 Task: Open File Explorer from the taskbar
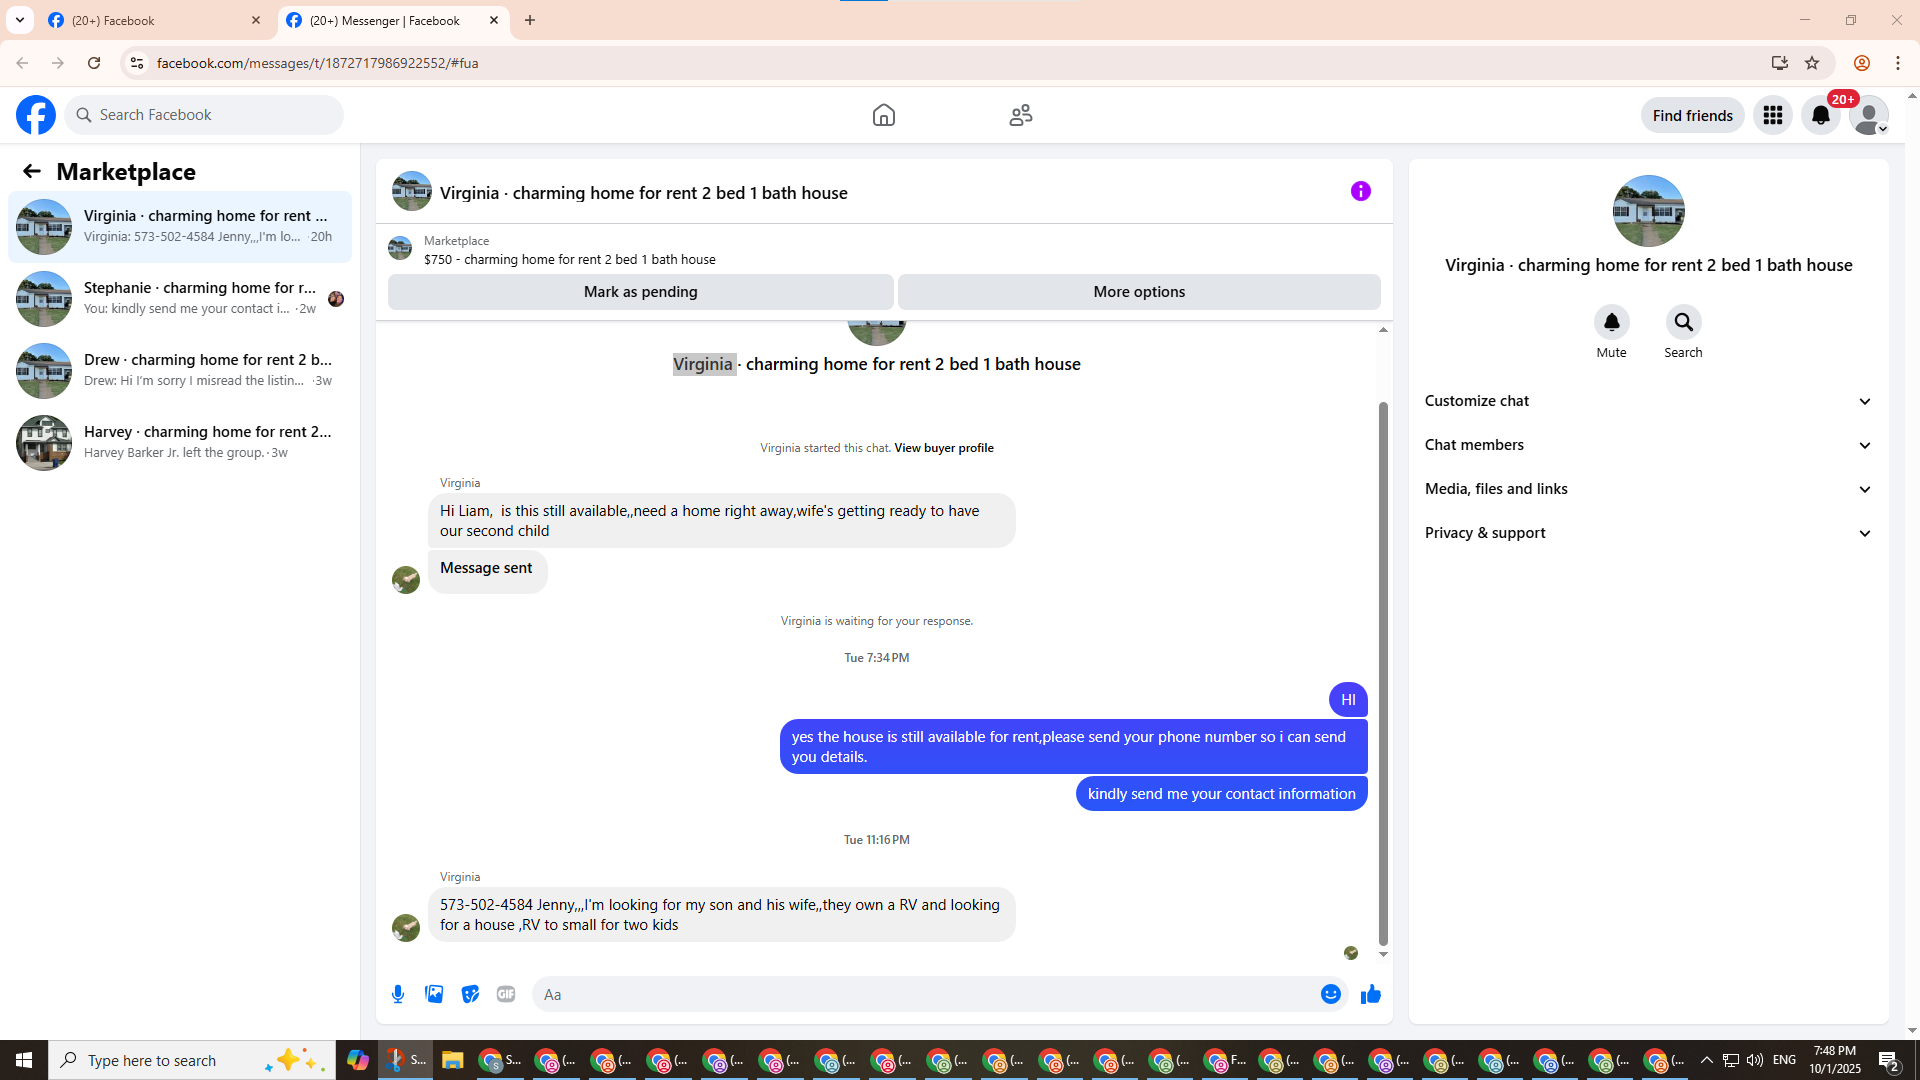coord(452,1060)
